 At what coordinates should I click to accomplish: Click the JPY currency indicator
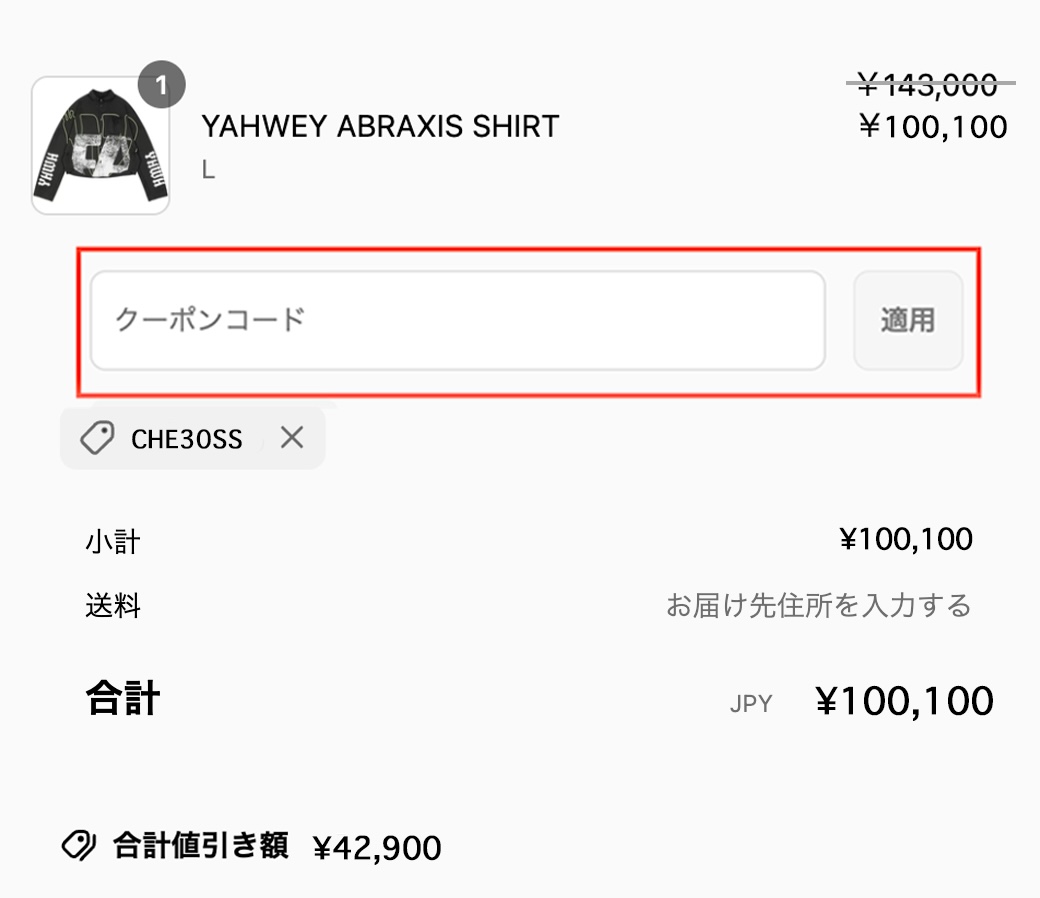751,704
